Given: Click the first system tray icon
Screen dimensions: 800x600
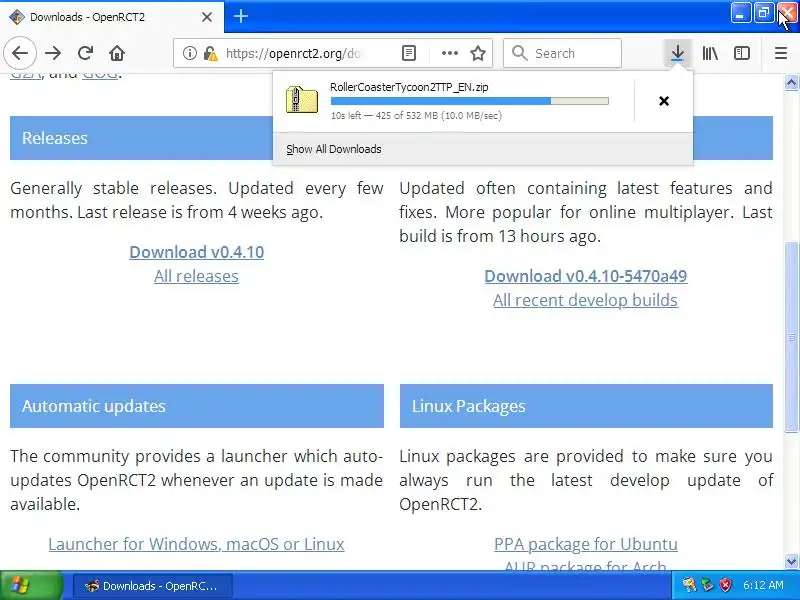Looking at the screenshot, I should (x=689, y=585).
